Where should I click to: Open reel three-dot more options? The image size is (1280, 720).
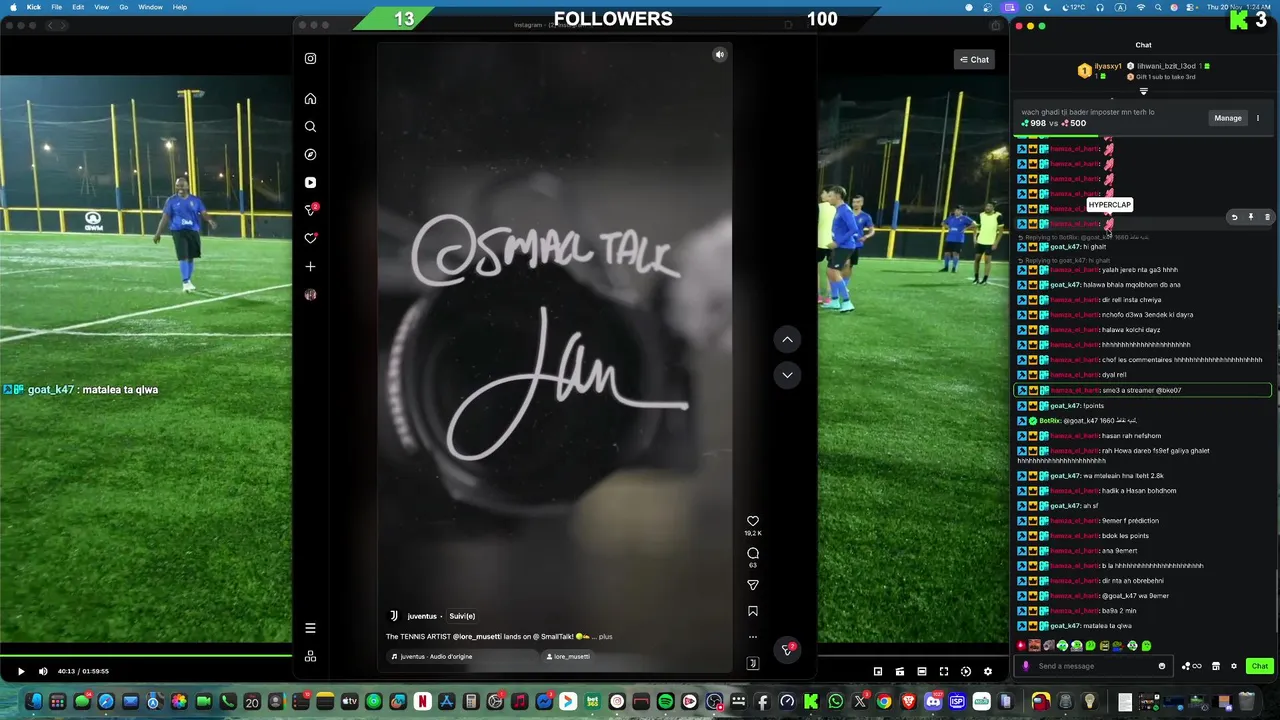pos(753,636)
